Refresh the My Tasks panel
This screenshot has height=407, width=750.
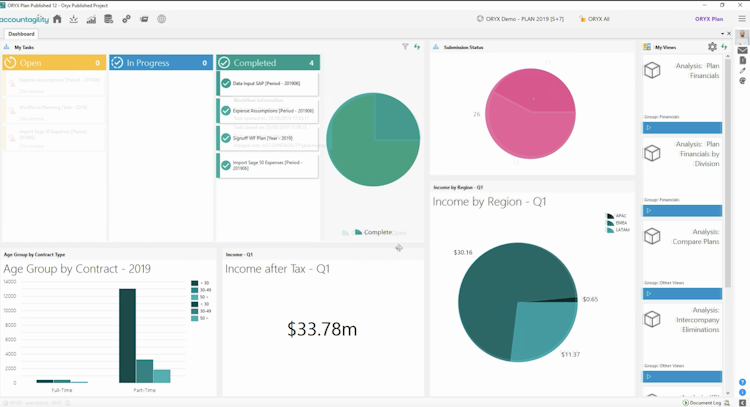(417, 47)
